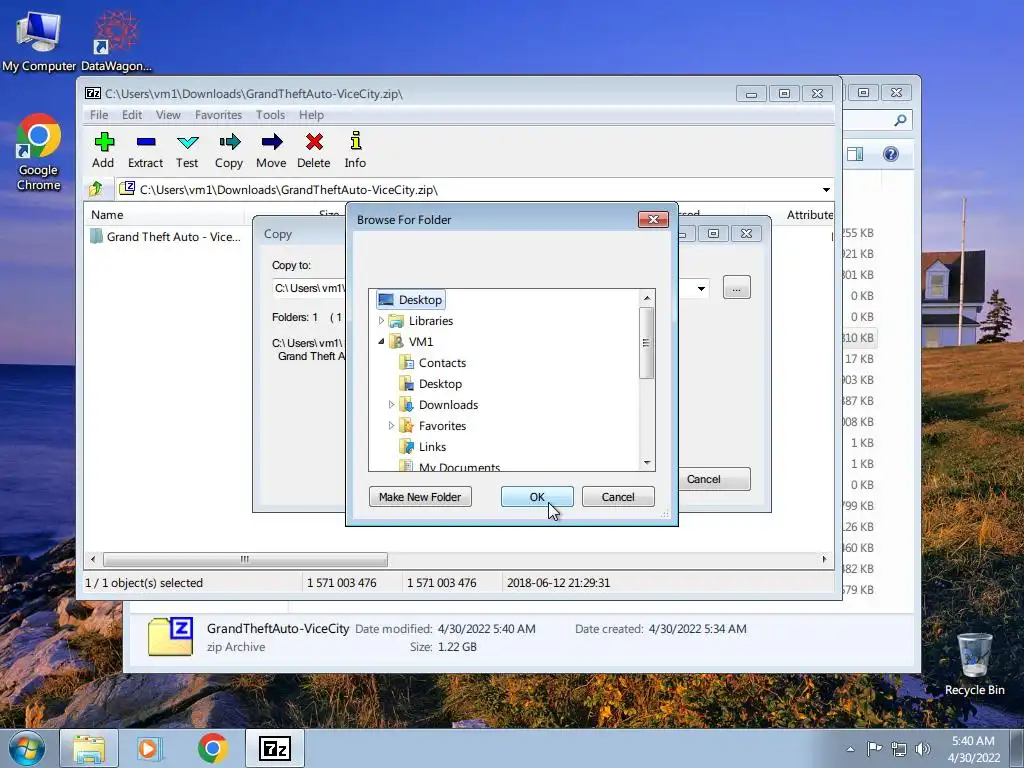Open the Help menu
This screenshot has height=768, width=1024.
coord(312,115)
